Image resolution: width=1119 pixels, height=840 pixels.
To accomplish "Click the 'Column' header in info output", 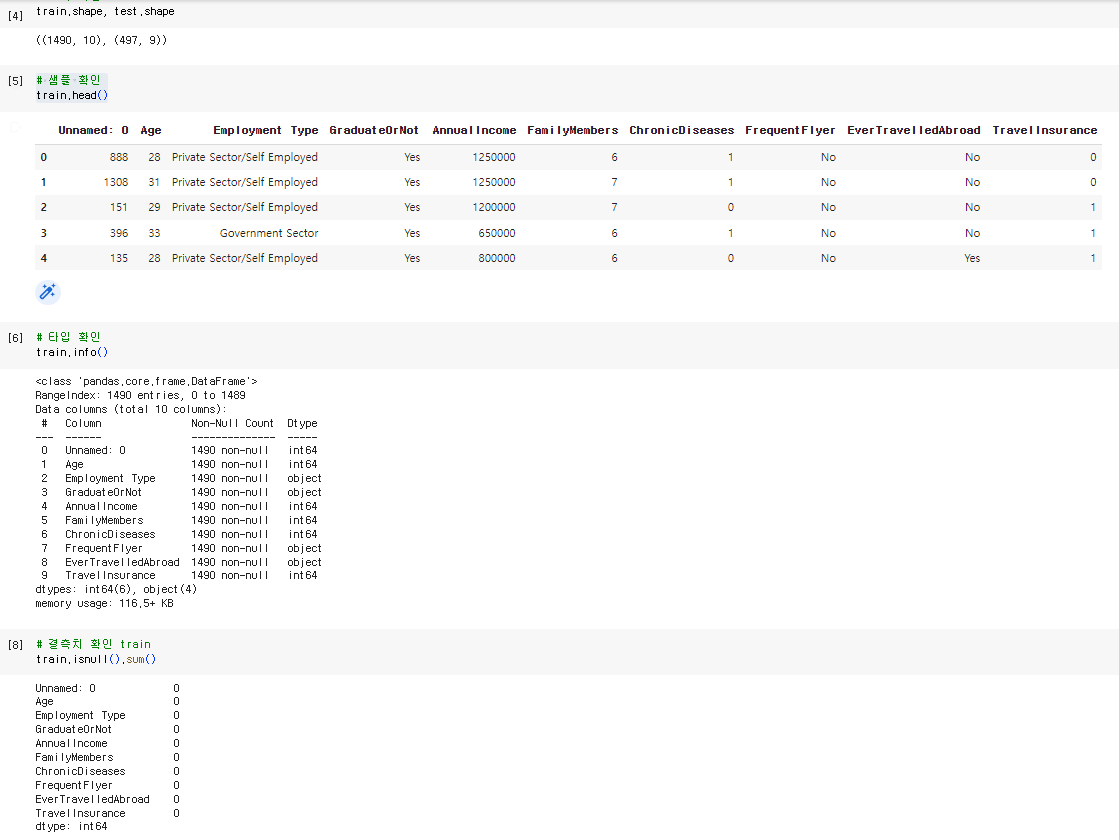I will point(83,423).
